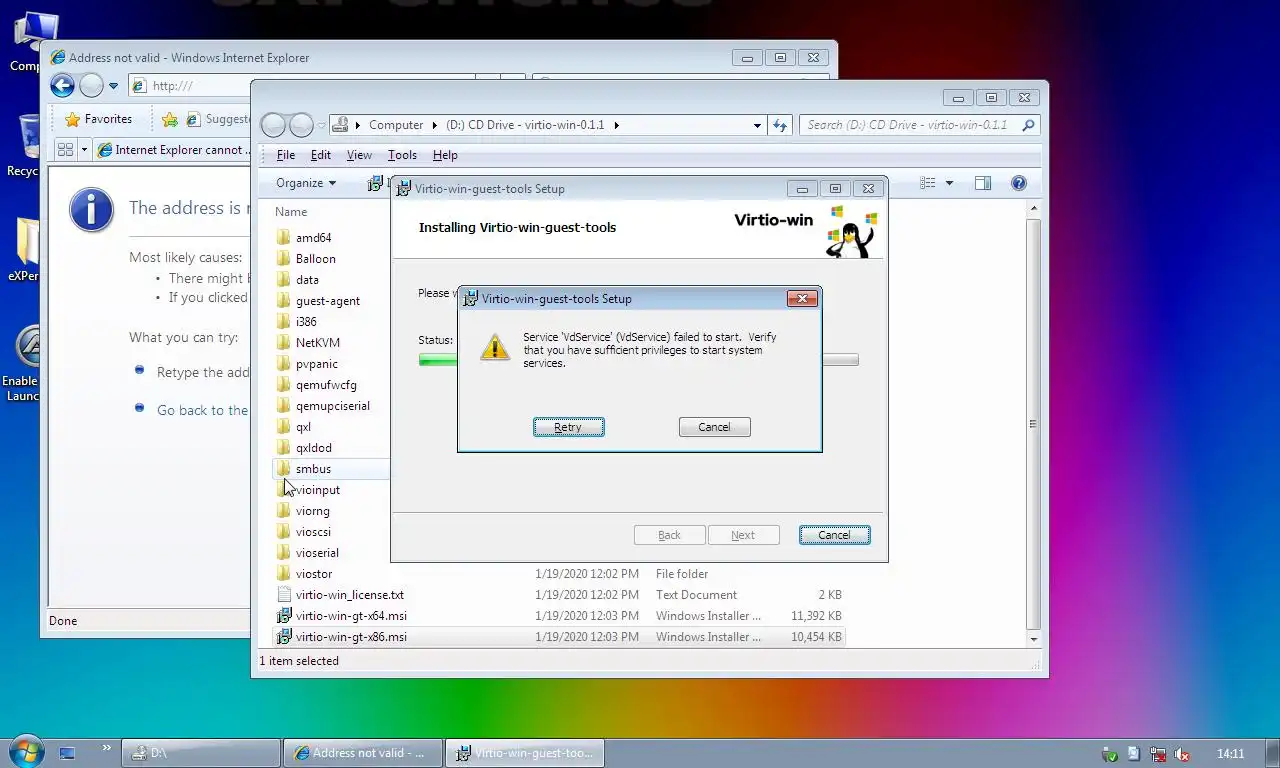
Task: Click the change view icon in Explorer
Action: click(928, 183)
